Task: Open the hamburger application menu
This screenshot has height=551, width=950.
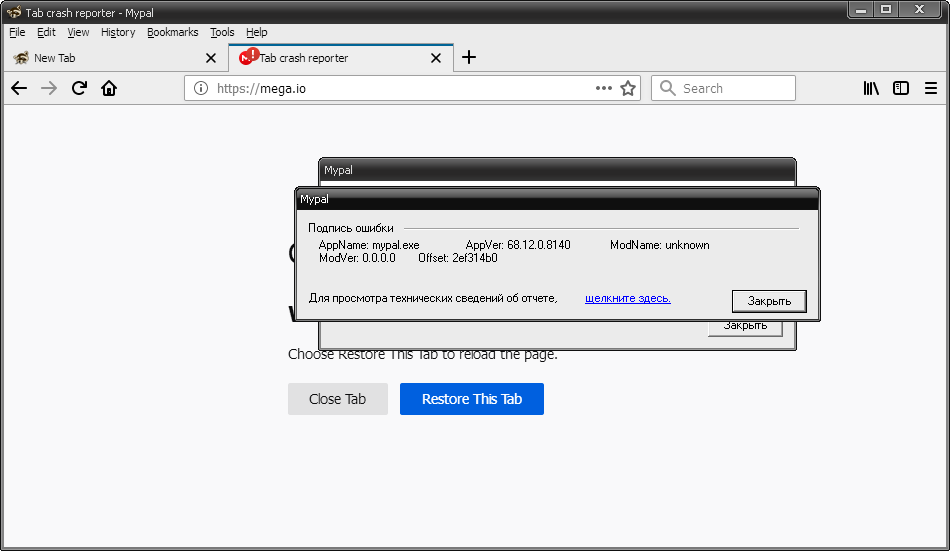Action: click(931, 88)
